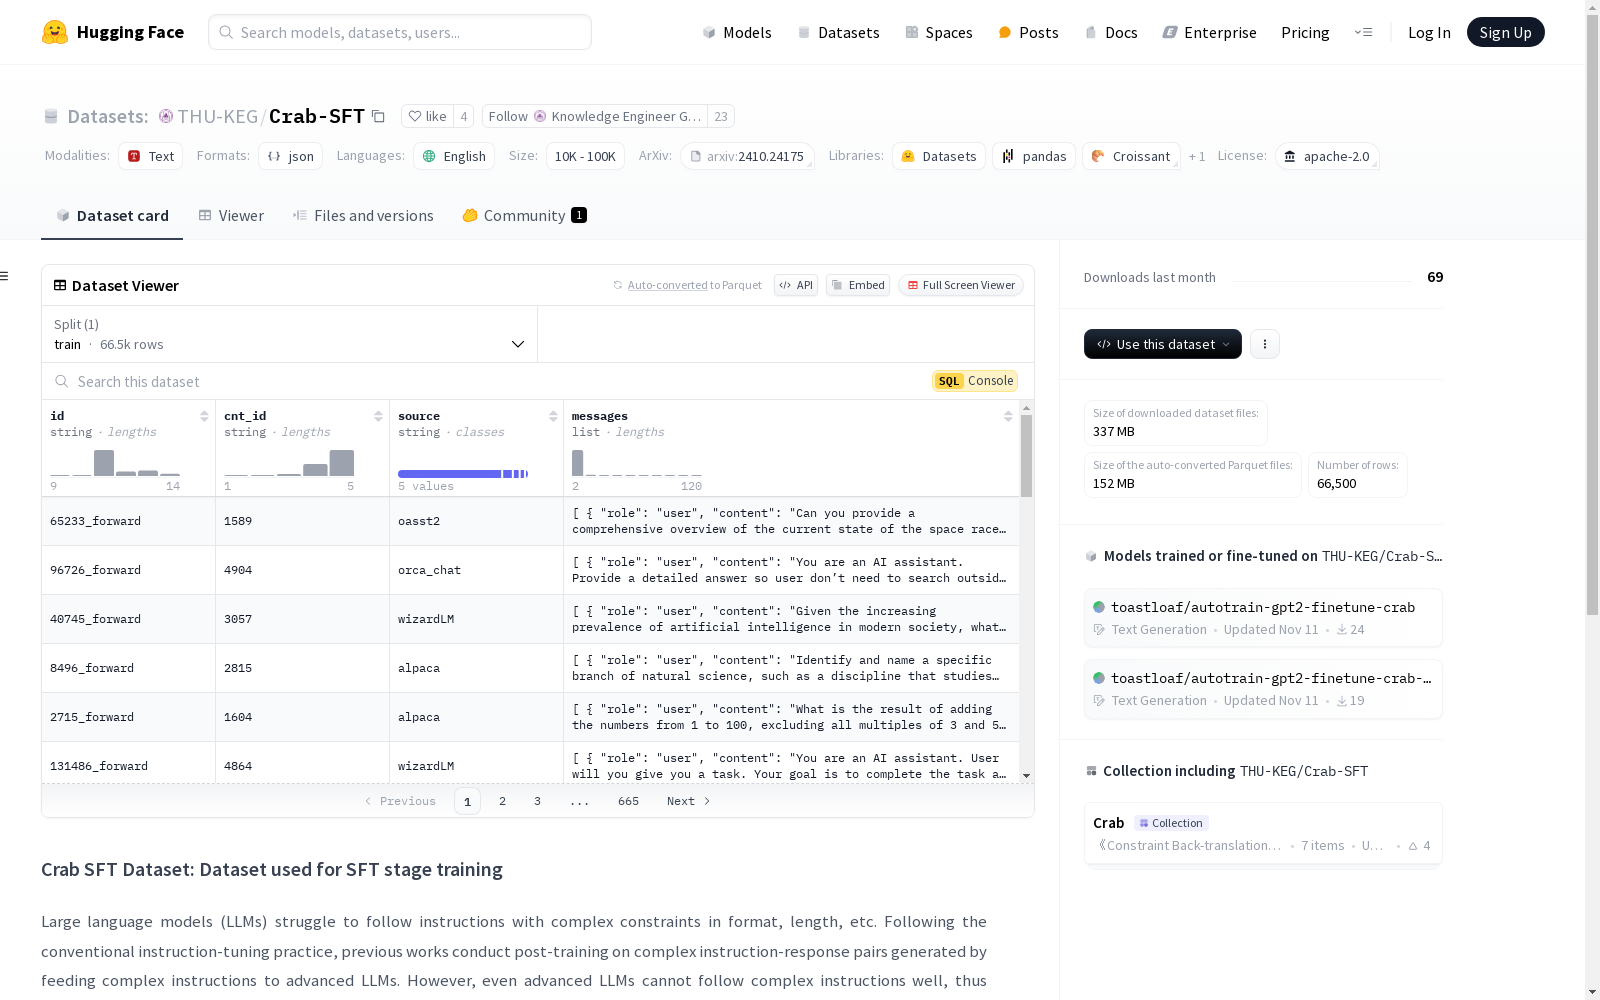The image size is (1600, 1000).
Task: Open the Crab collection card
Action: 1263,834
